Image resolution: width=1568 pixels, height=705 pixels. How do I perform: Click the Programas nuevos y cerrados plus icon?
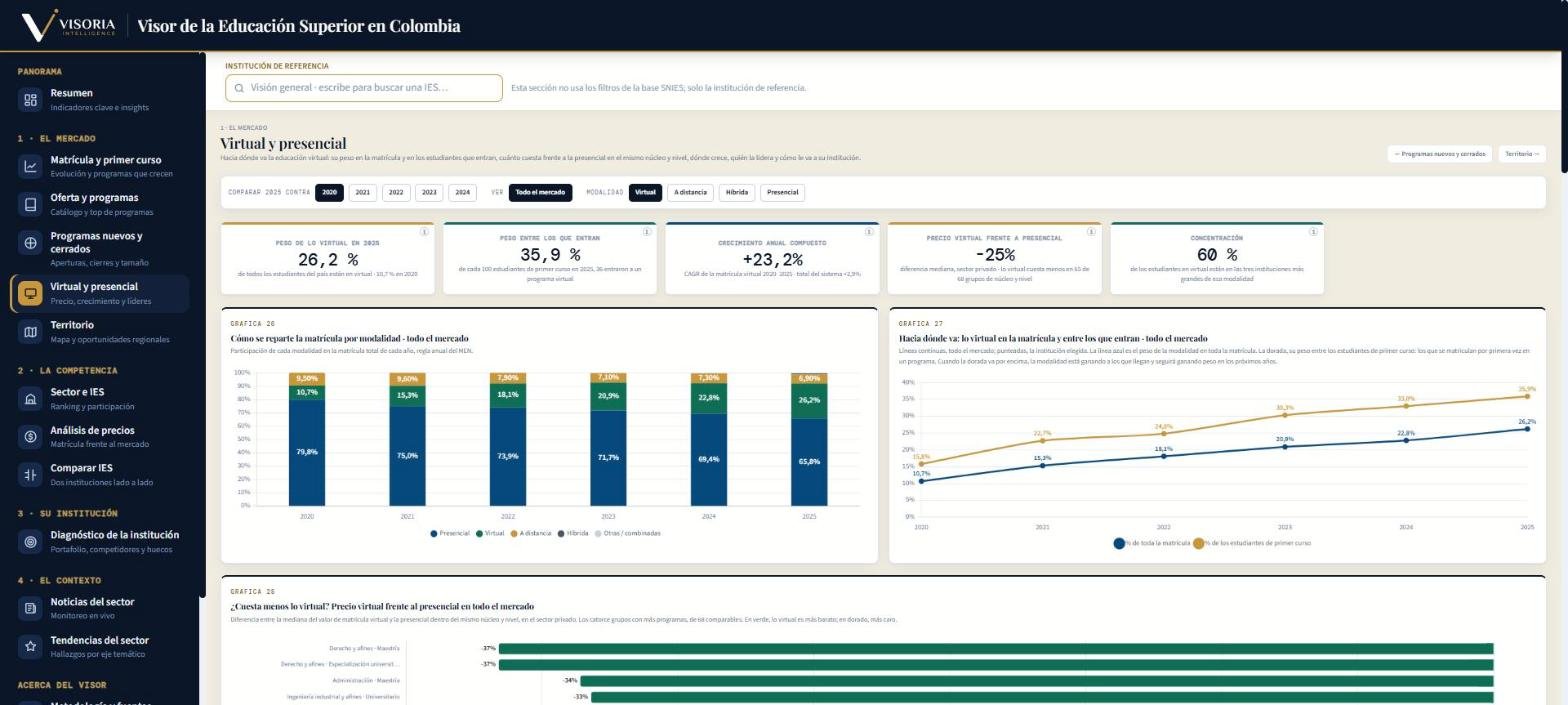click(x=30, y=242)
